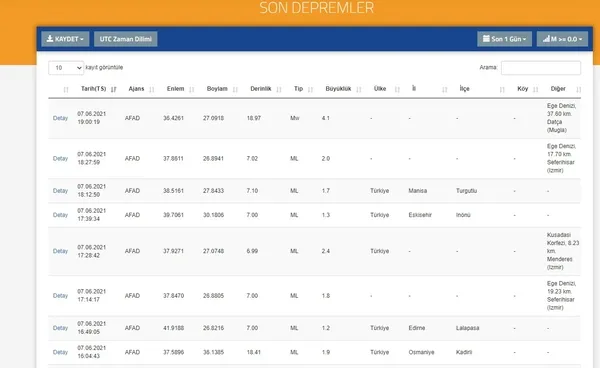Click the depth value 18.41
600x368 pixels.
click(254, 352)
